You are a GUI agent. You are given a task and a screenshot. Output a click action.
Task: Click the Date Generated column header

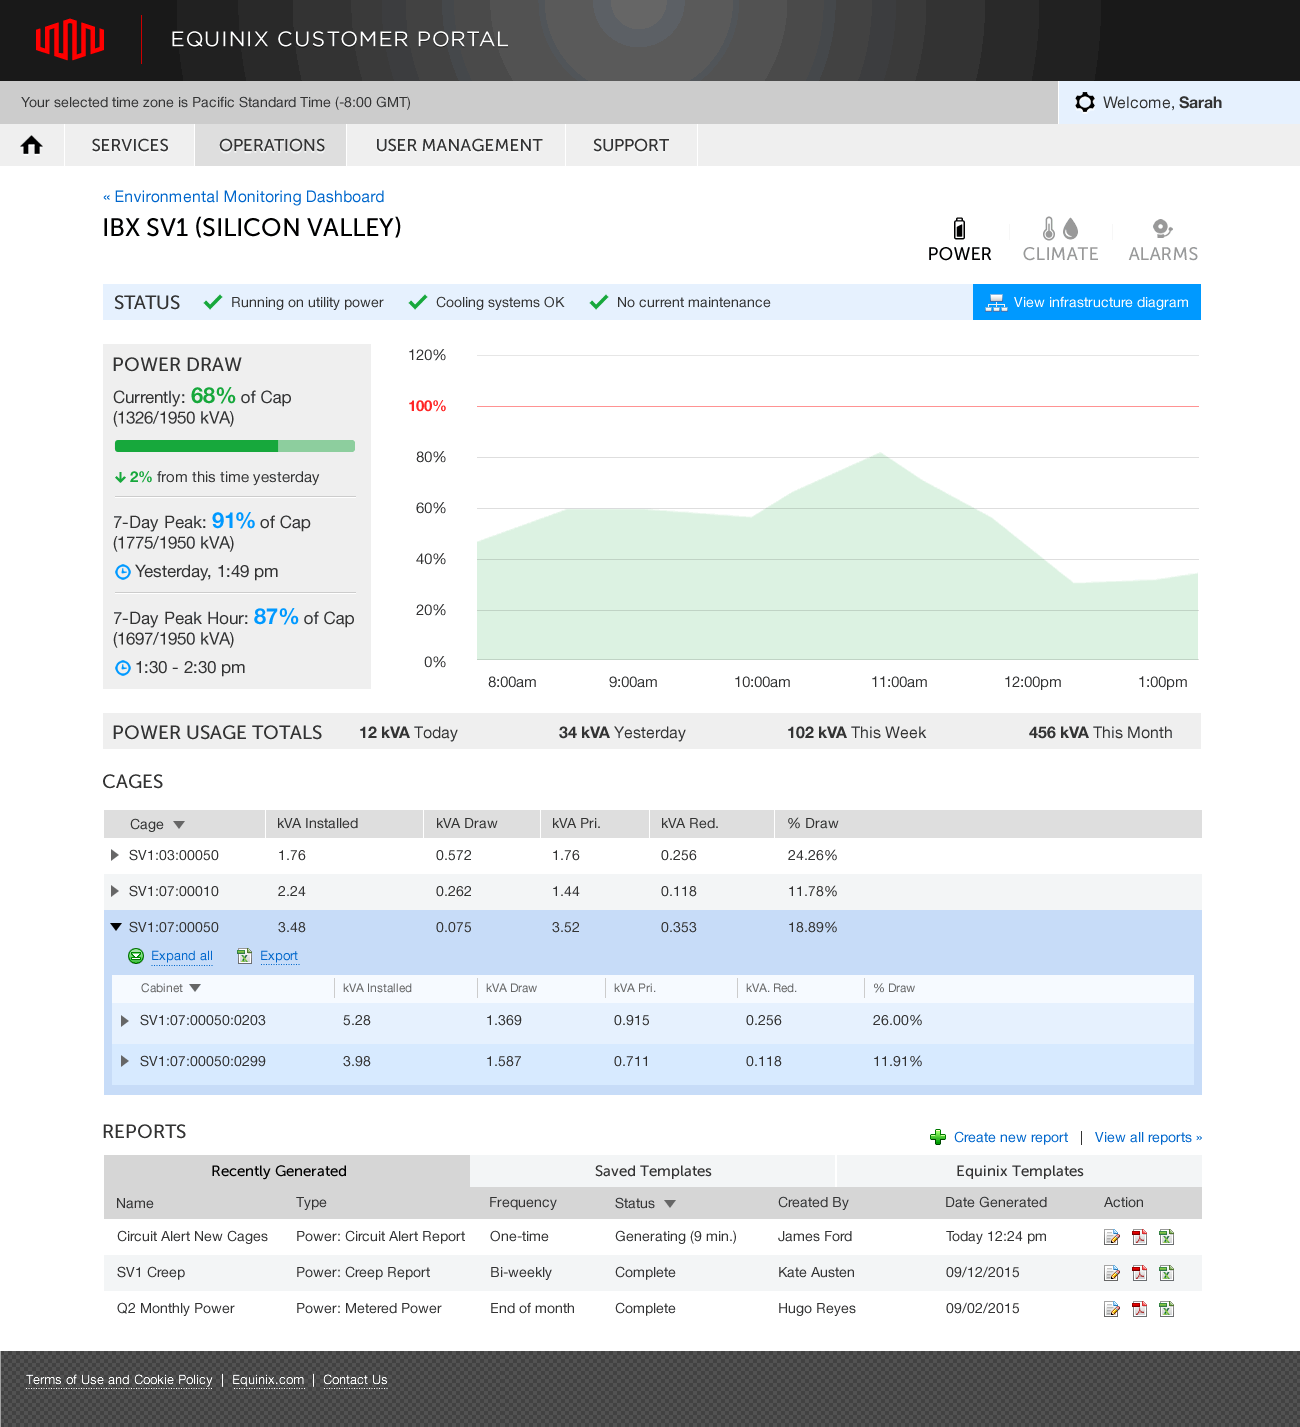[996, 1202]
